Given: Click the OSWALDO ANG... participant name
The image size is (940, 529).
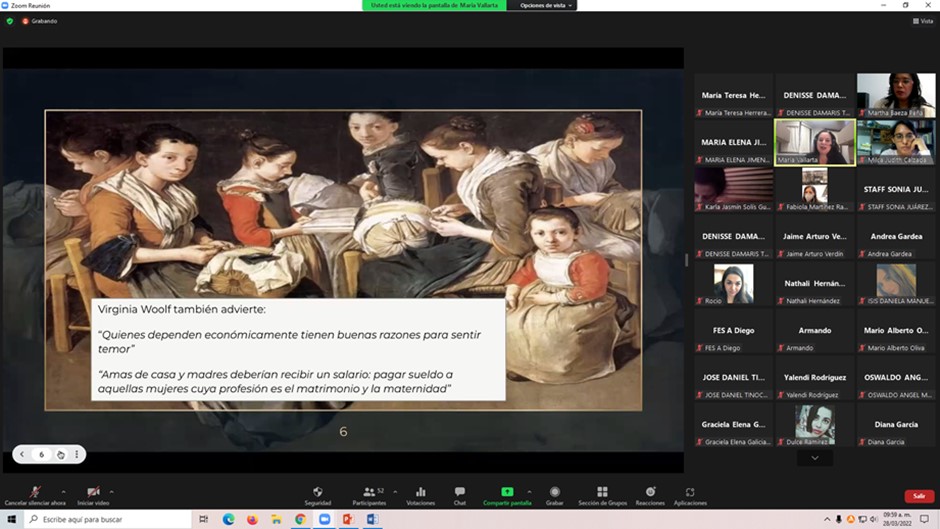Looking at the screenshot, I should [896, 377].
